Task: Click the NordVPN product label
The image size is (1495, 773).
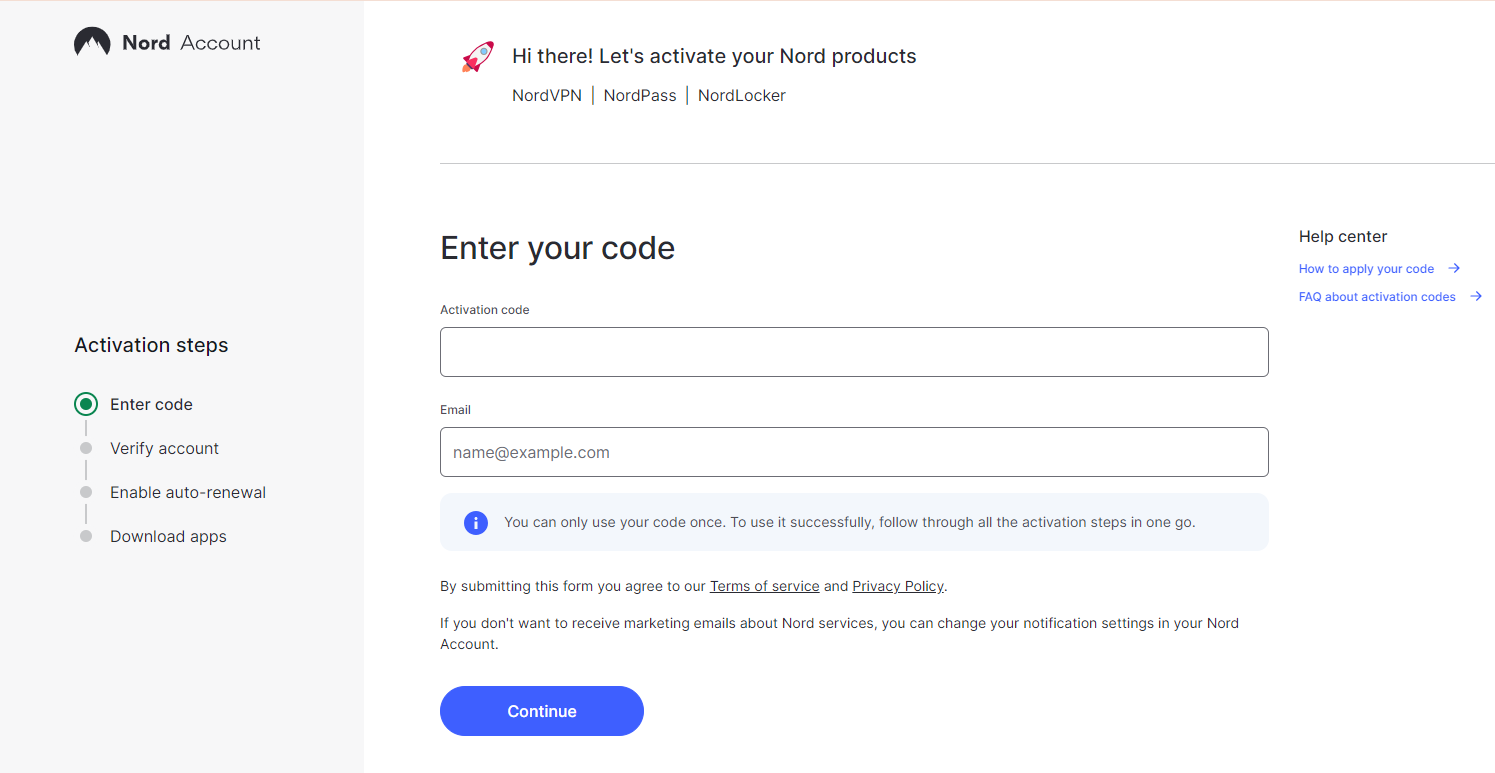Action: point(547,96)
